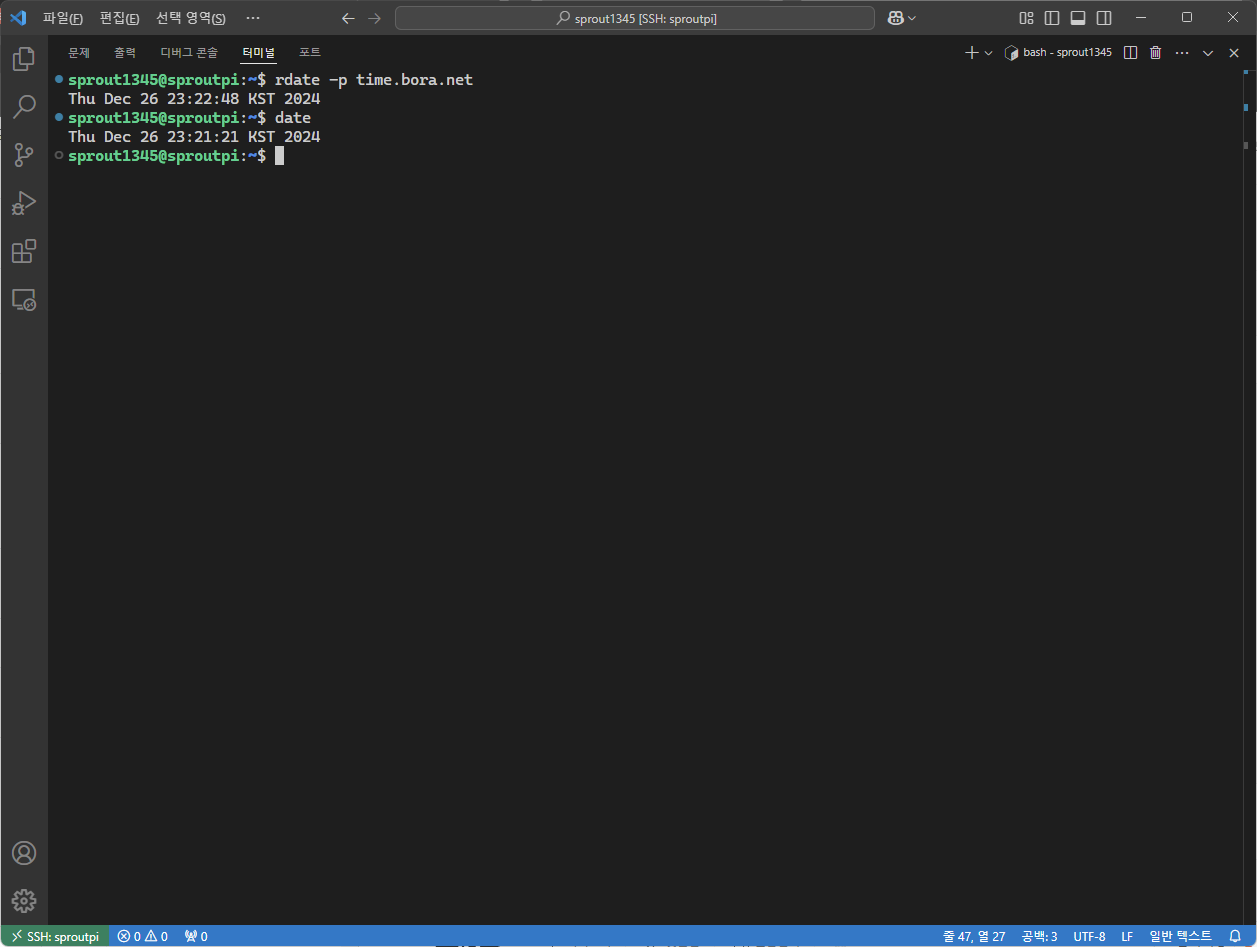Click the SSH: sproutpi remote indicator
This screenshot has height=947, width=1257.
tap(55, 936)
